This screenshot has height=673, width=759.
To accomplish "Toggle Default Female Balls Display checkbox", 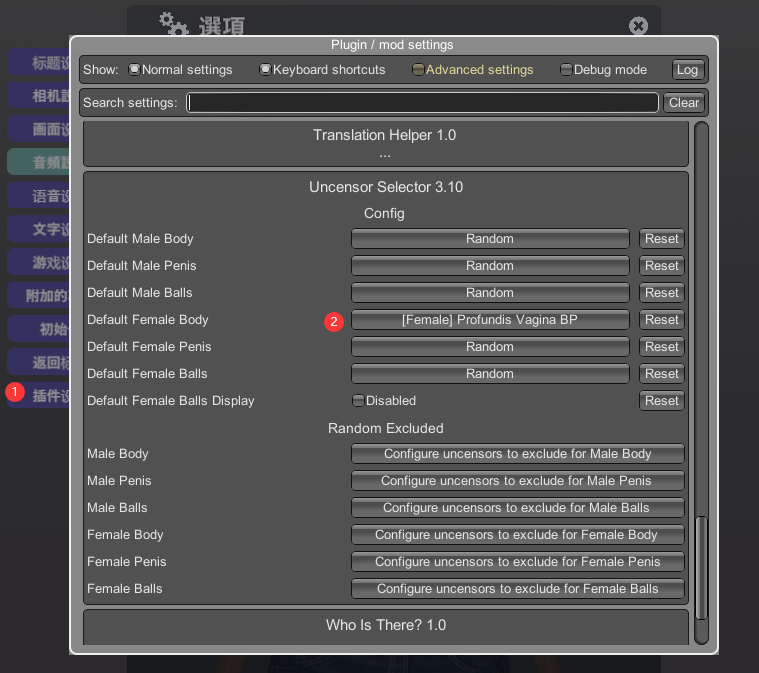I will tap(358, 401).
